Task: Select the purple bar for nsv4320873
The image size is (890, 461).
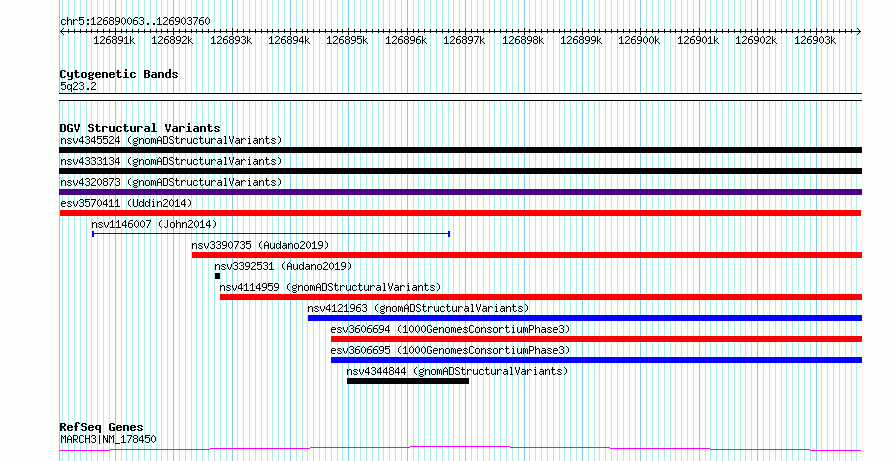Action: pyautogui.click(x=460, y=192)
